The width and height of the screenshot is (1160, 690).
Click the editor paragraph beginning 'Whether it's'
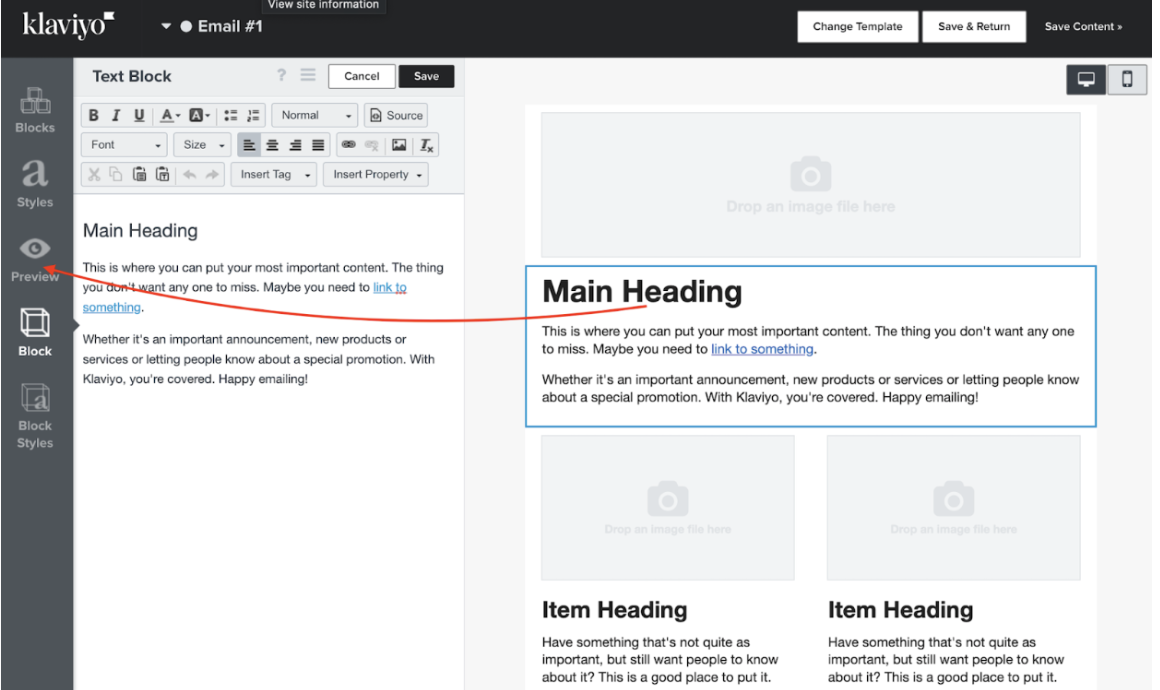click(x=259, y=359)
